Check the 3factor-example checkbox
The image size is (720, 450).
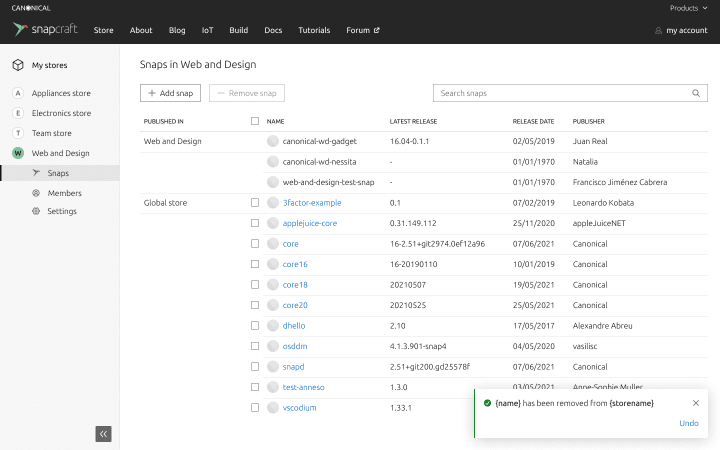255,202
